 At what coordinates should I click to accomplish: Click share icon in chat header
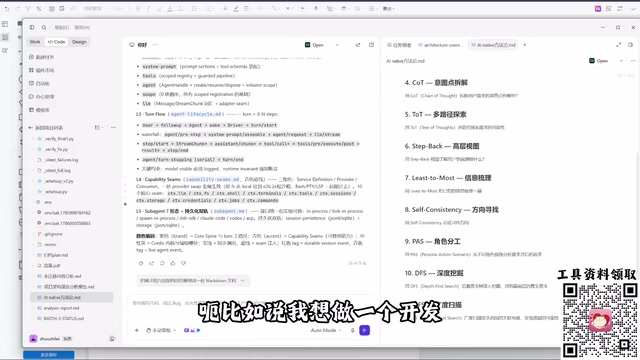[x=358, y=45]
